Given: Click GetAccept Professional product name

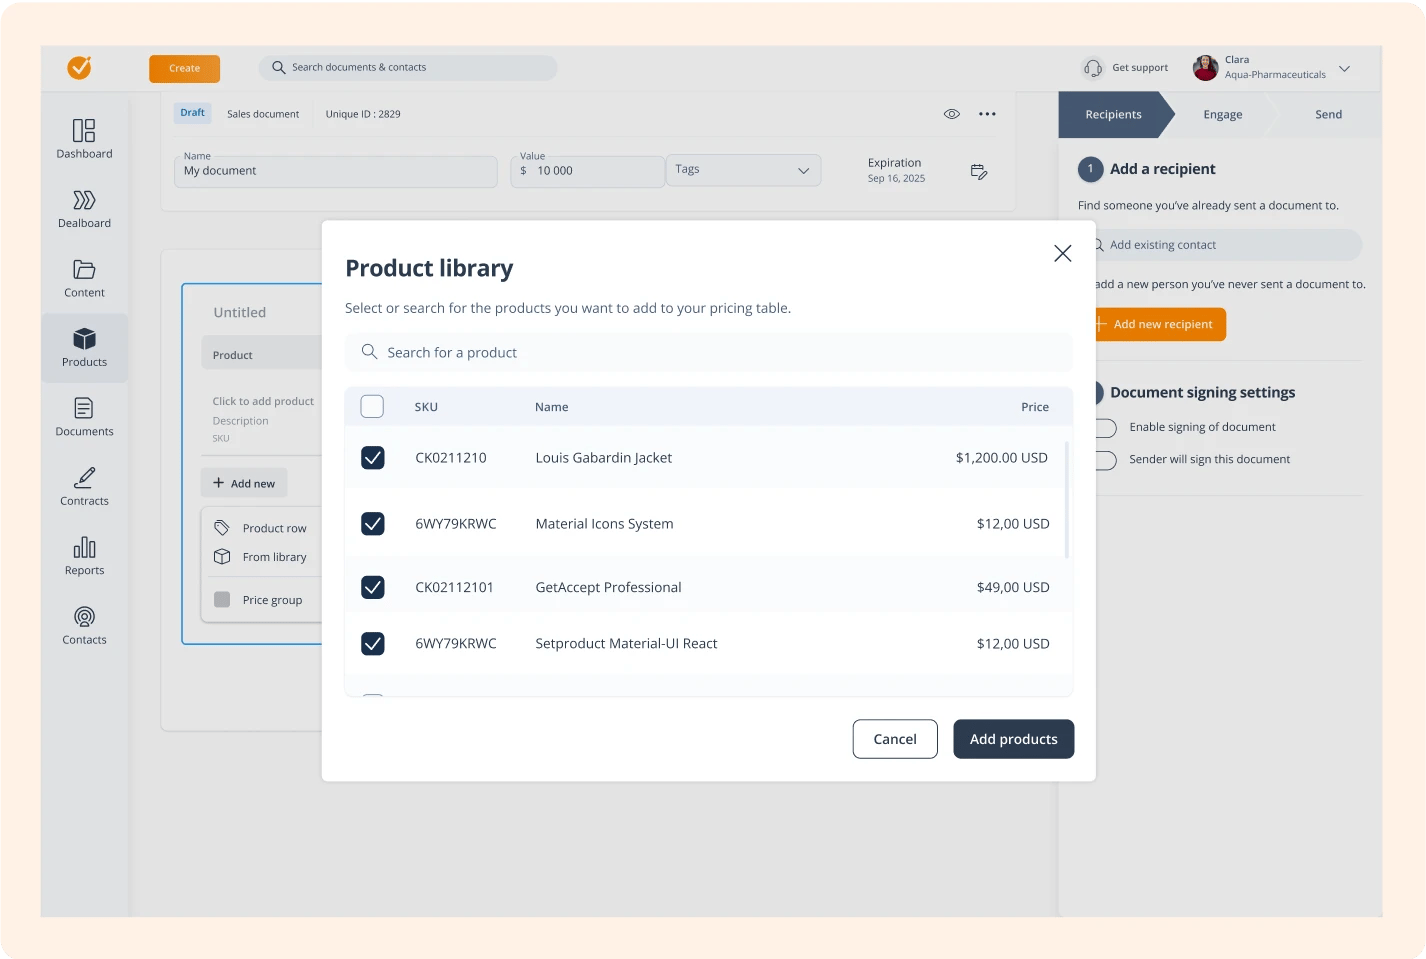Looking at the screenshot, I should point(608,587).
